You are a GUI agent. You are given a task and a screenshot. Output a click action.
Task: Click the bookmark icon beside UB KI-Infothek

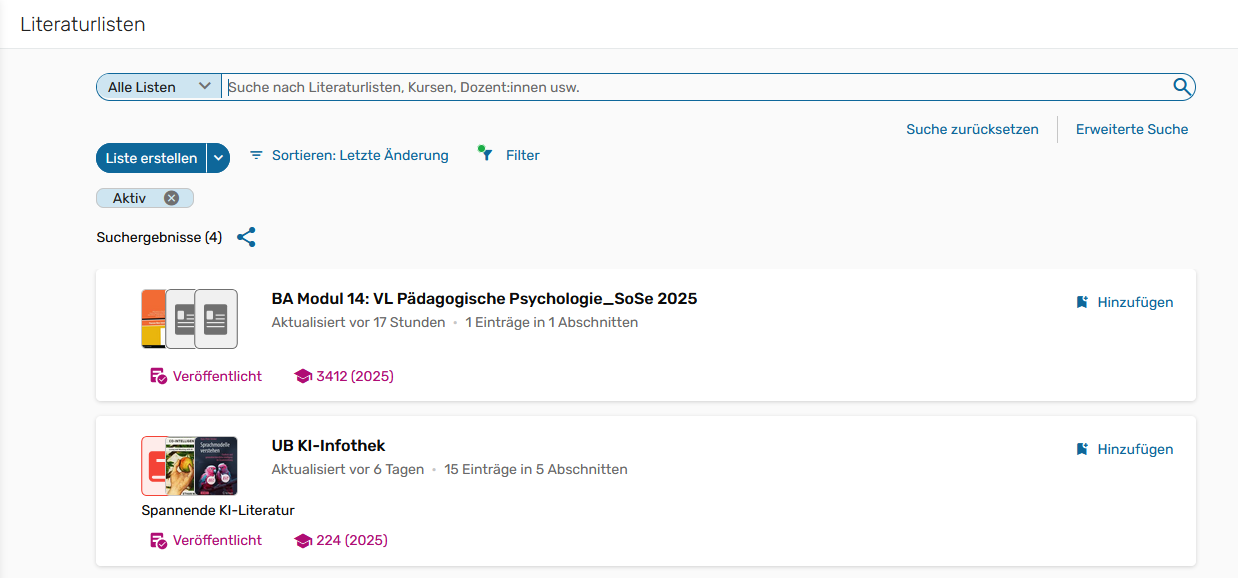1081,449
